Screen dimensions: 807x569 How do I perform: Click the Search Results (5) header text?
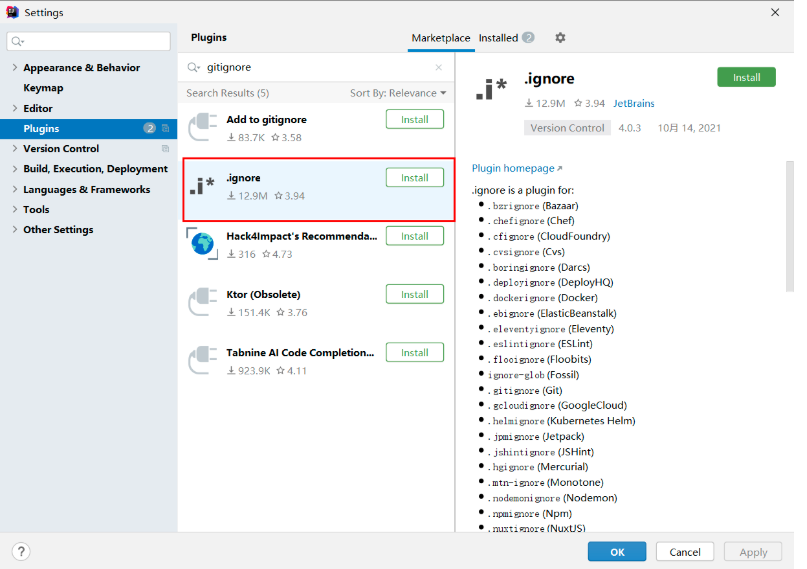point(227,93)
